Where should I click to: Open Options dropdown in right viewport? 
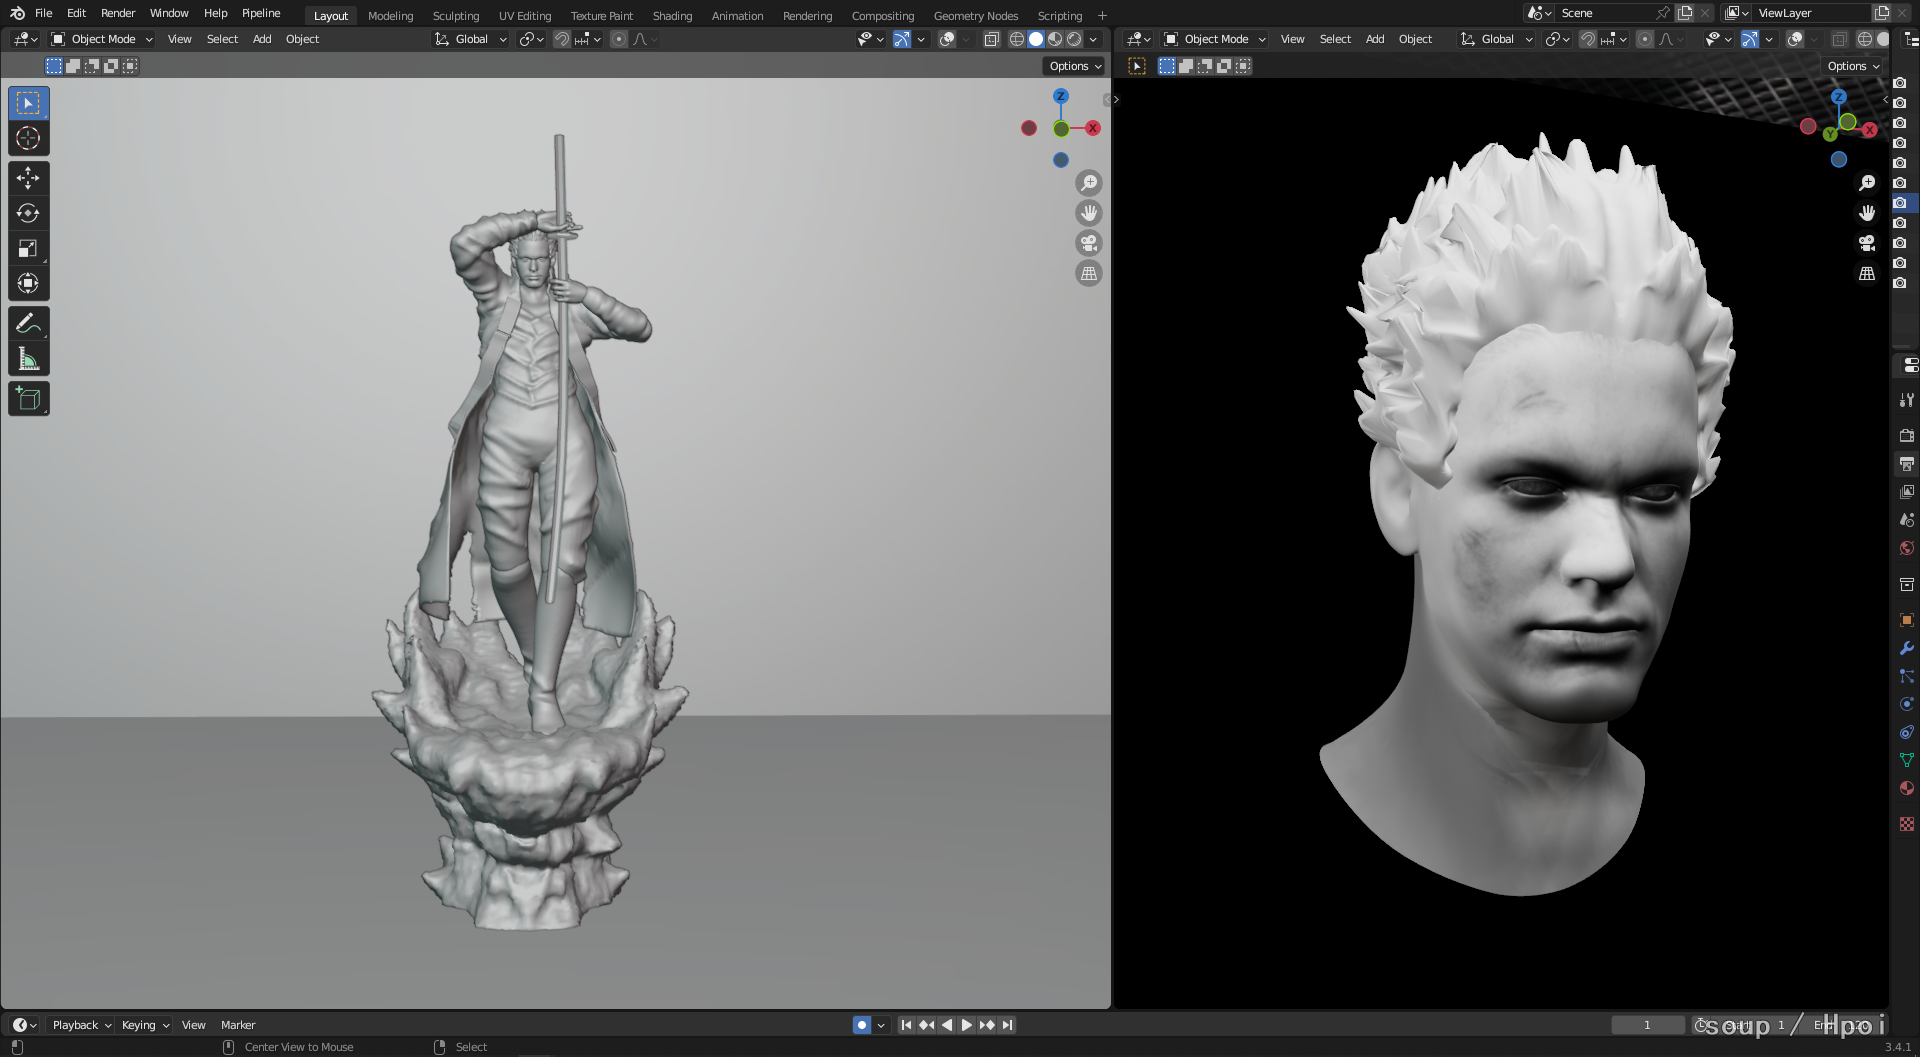(1853, 66)
